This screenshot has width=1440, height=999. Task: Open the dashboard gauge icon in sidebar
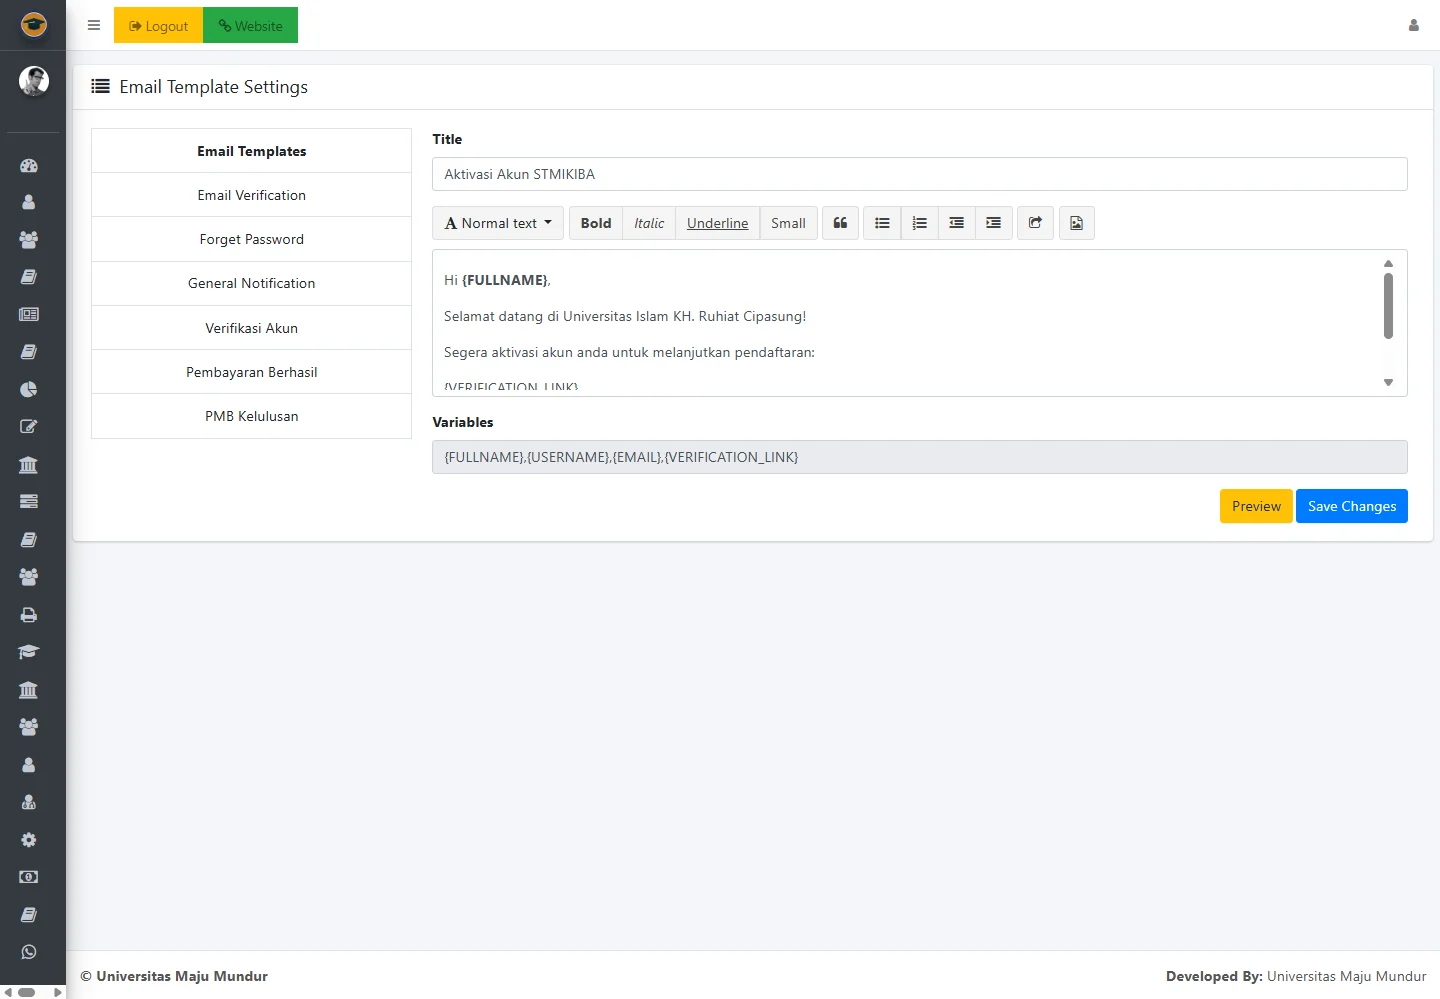(x=29, y=166)
